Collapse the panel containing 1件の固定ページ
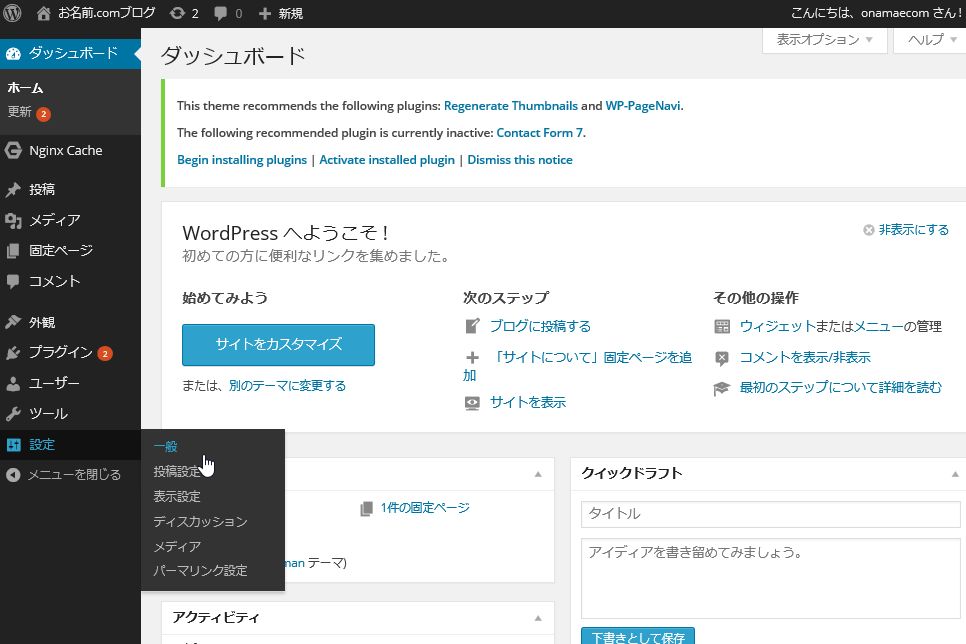Viewport: 966px width, 644px height. tap(538, 474)
